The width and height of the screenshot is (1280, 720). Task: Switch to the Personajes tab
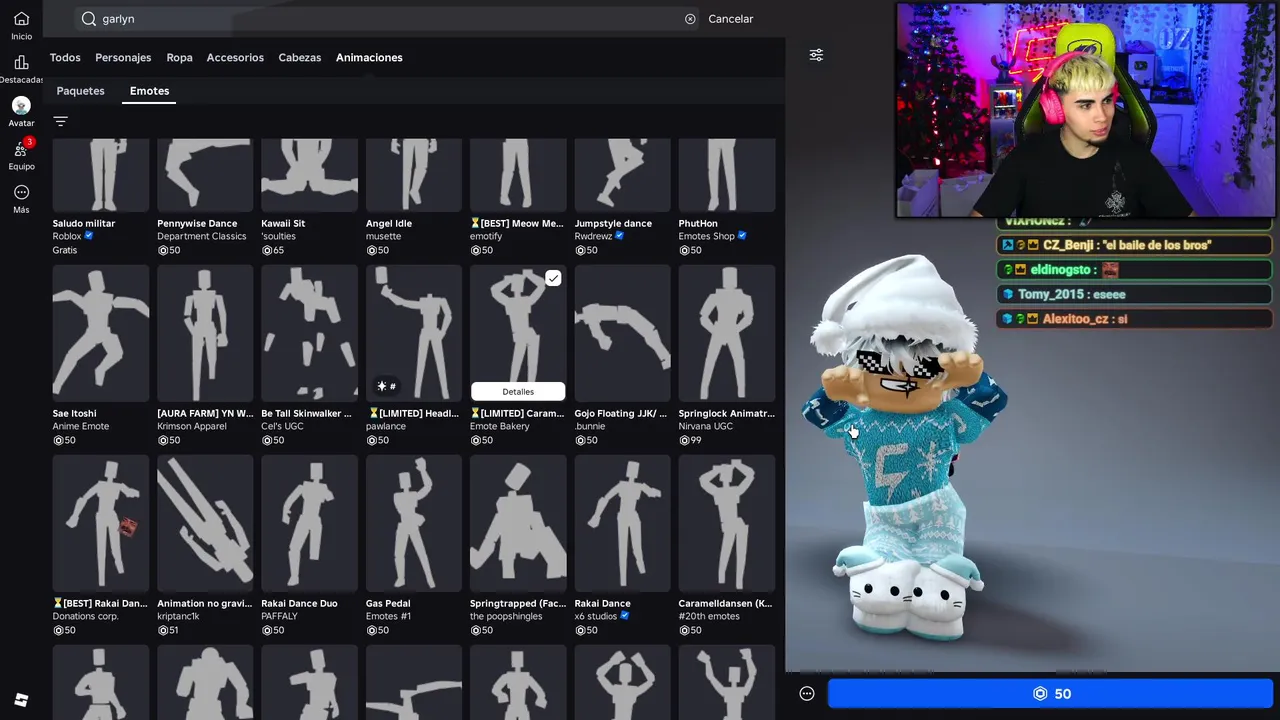pos(123,58)
